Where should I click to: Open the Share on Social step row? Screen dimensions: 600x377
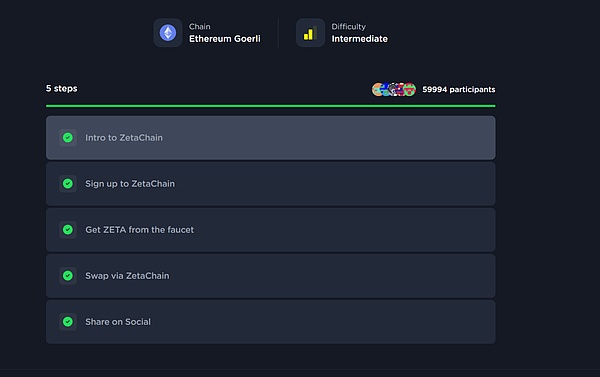point(271,322)
